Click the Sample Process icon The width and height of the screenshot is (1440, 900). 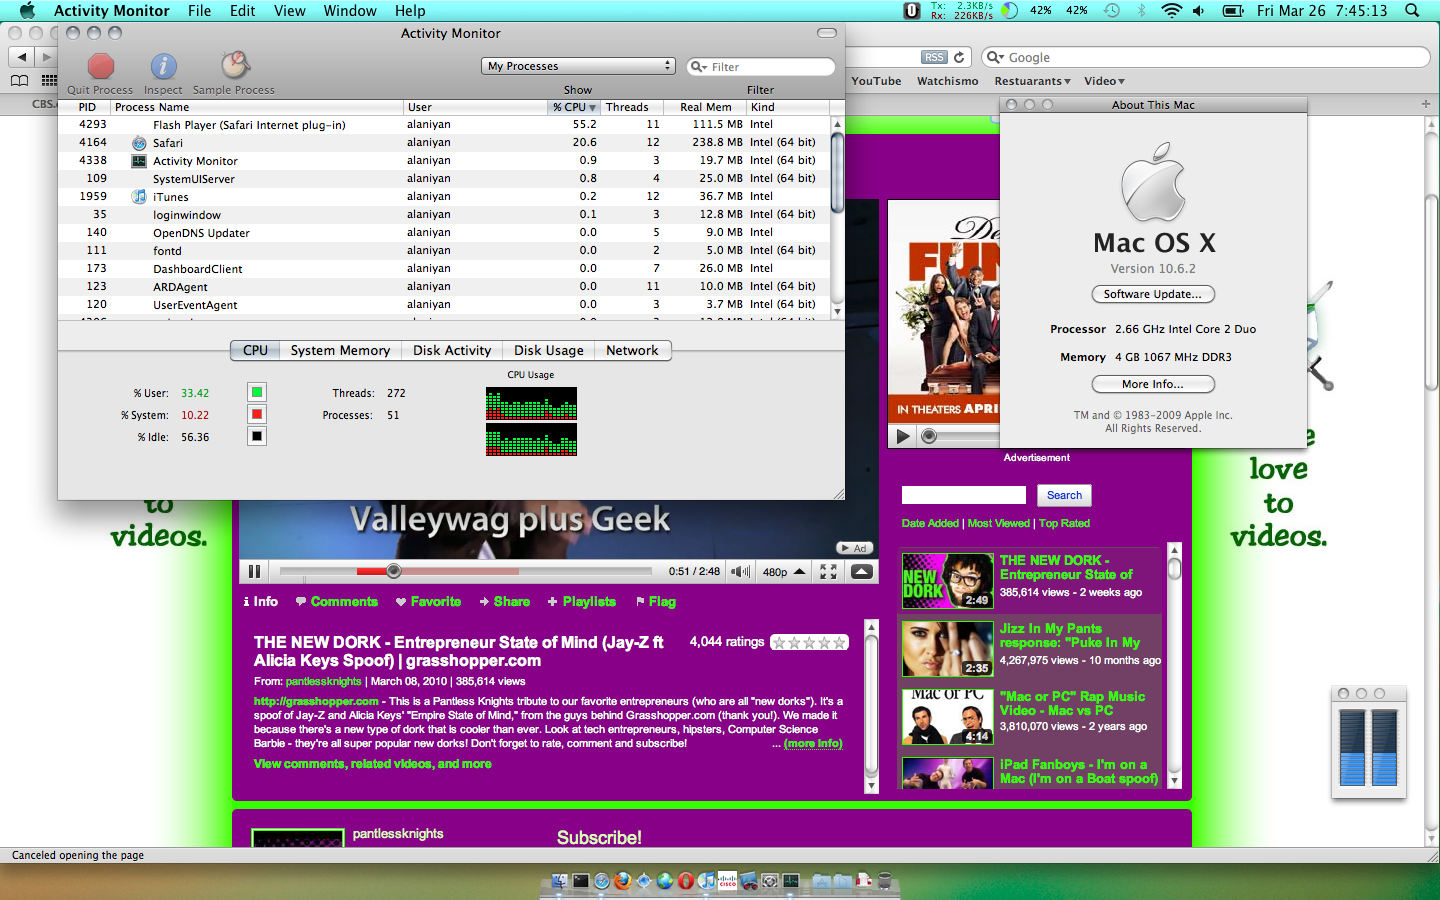[x=234, y=66]
